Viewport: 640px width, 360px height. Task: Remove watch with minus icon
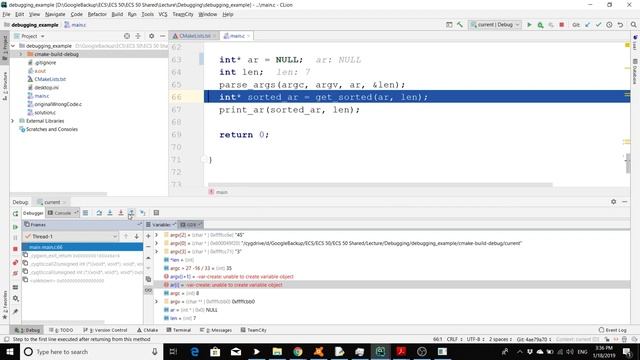coord(148,247)
